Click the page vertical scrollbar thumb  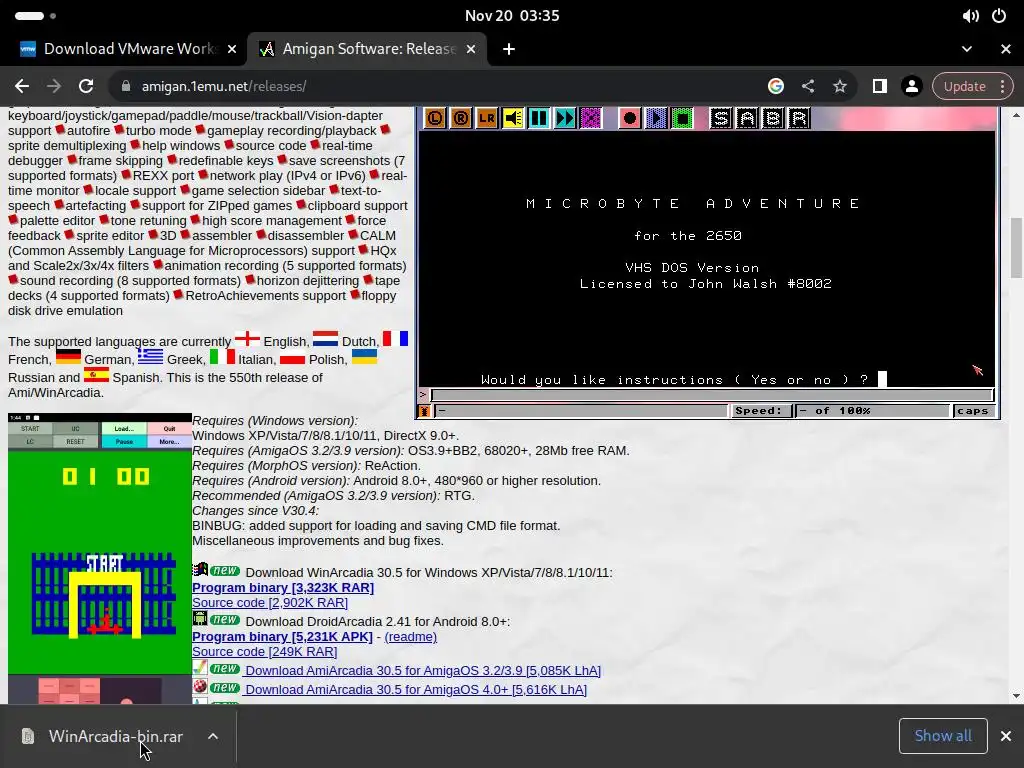1016,248
